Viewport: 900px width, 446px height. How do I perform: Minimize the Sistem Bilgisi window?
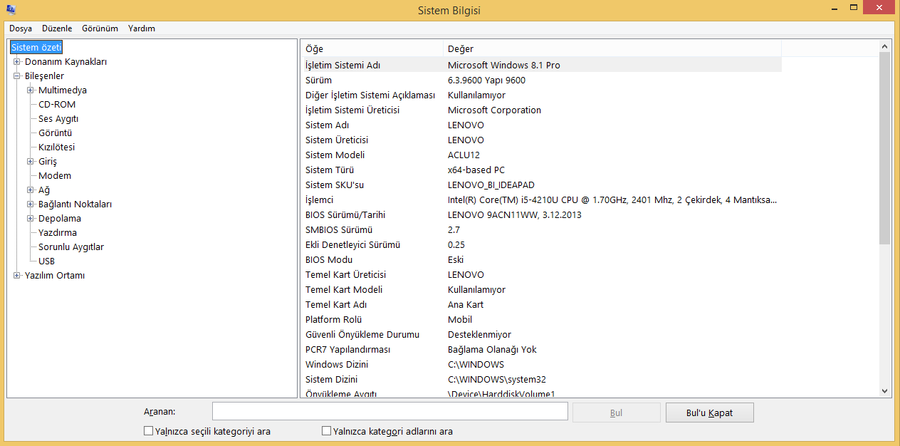(x=835, y=7)
